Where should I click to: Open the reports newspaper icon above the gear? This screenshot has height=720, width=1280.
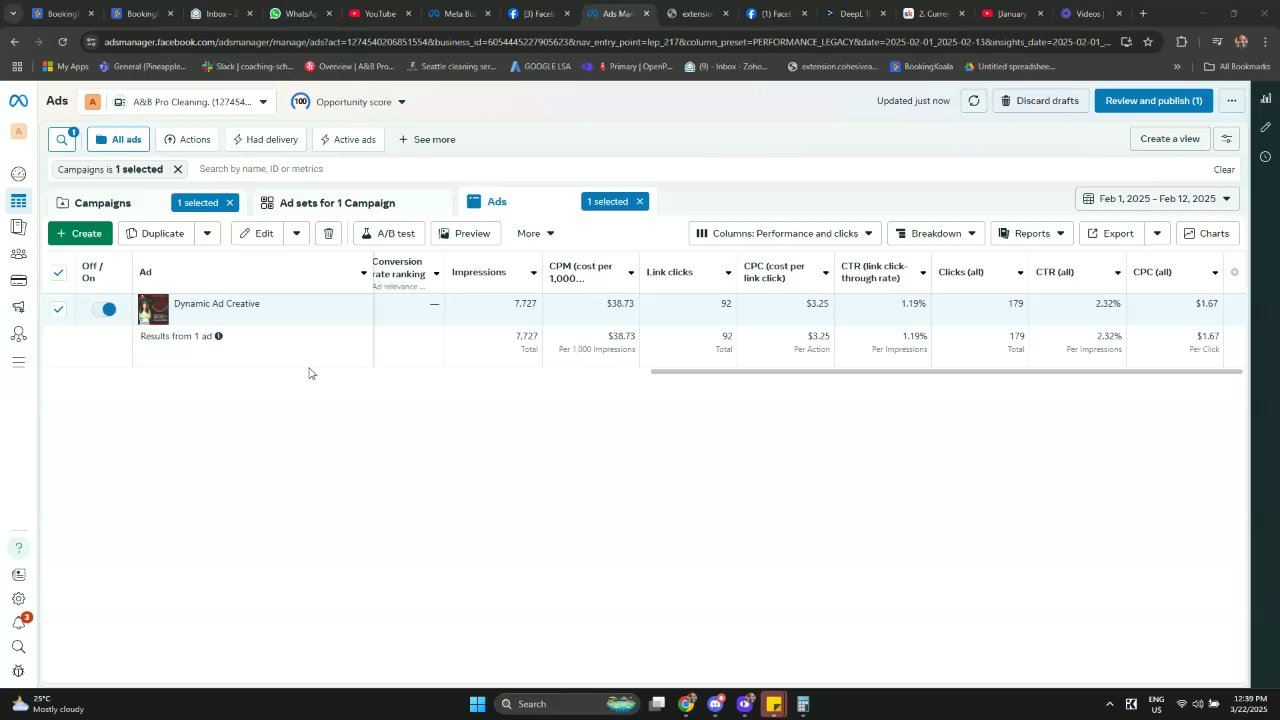coord(18,575)
